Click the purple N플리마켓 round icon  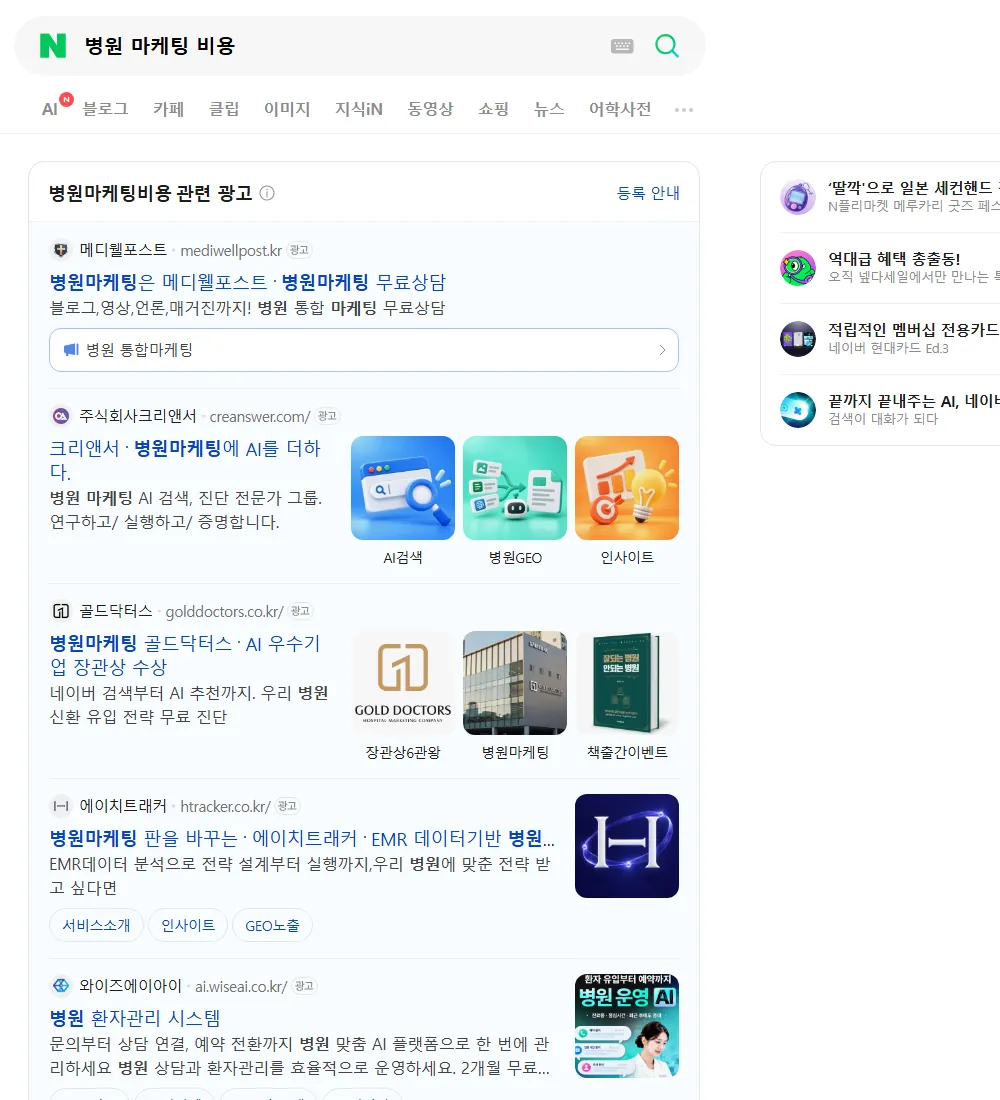pyautogui.click(x=798, y=197)
